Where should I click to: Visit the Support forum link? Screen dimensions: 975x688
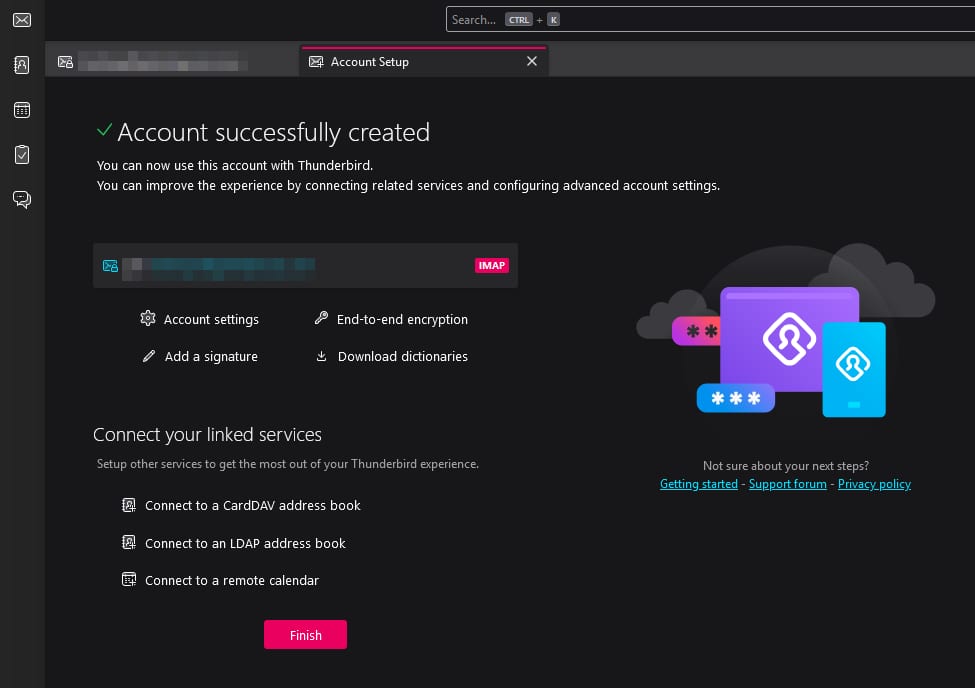(x=787, y=484)
